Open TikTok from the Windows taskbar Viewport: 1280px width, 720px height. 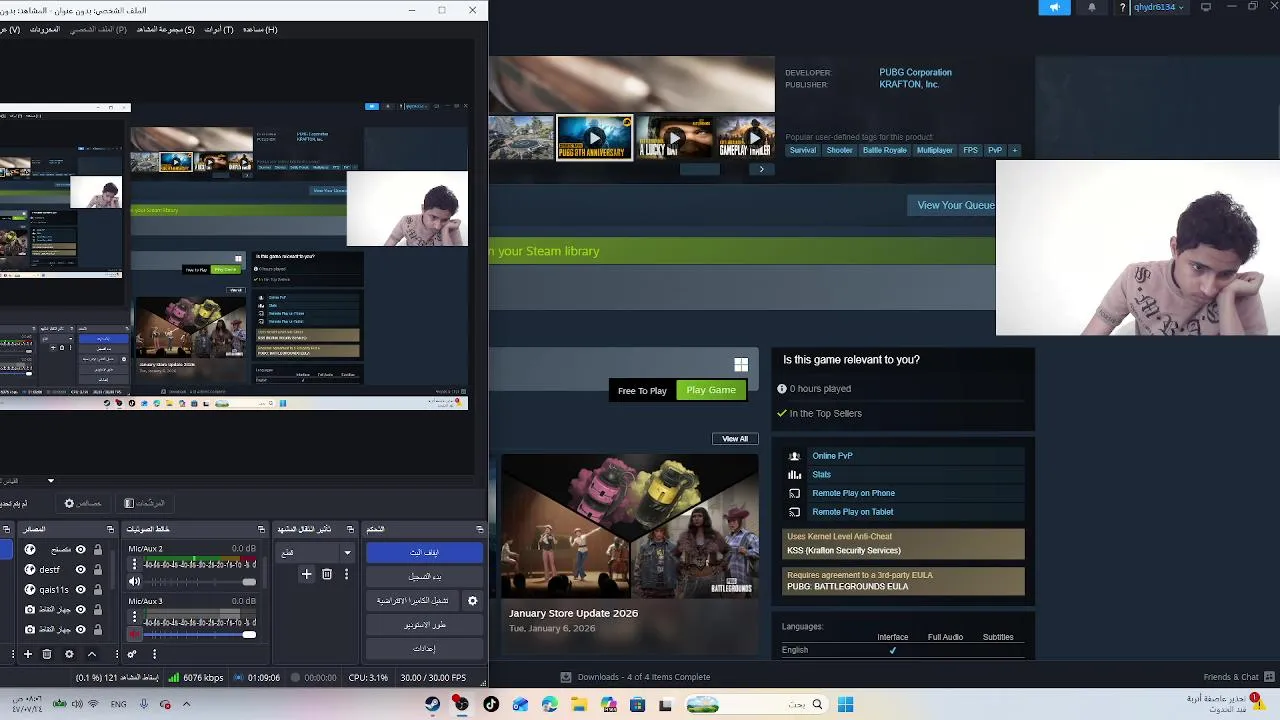491,705
